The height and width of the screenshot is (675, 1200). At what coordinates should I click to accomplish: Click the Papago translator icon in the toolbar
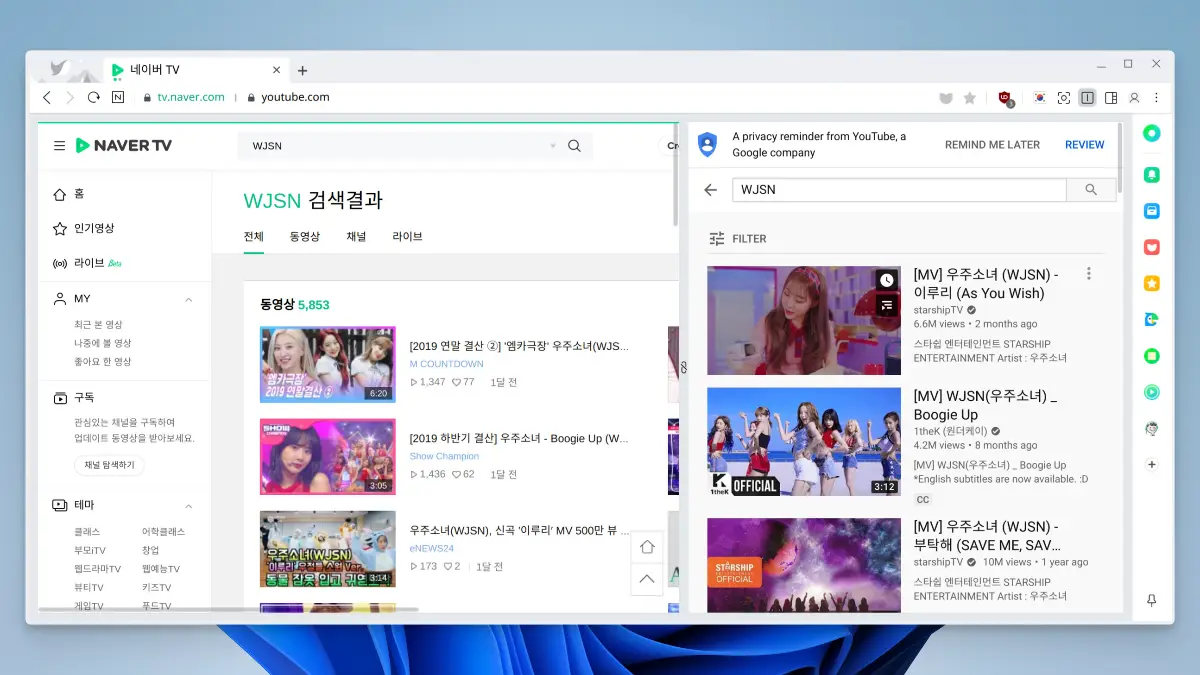click(x=1040, y=98)
